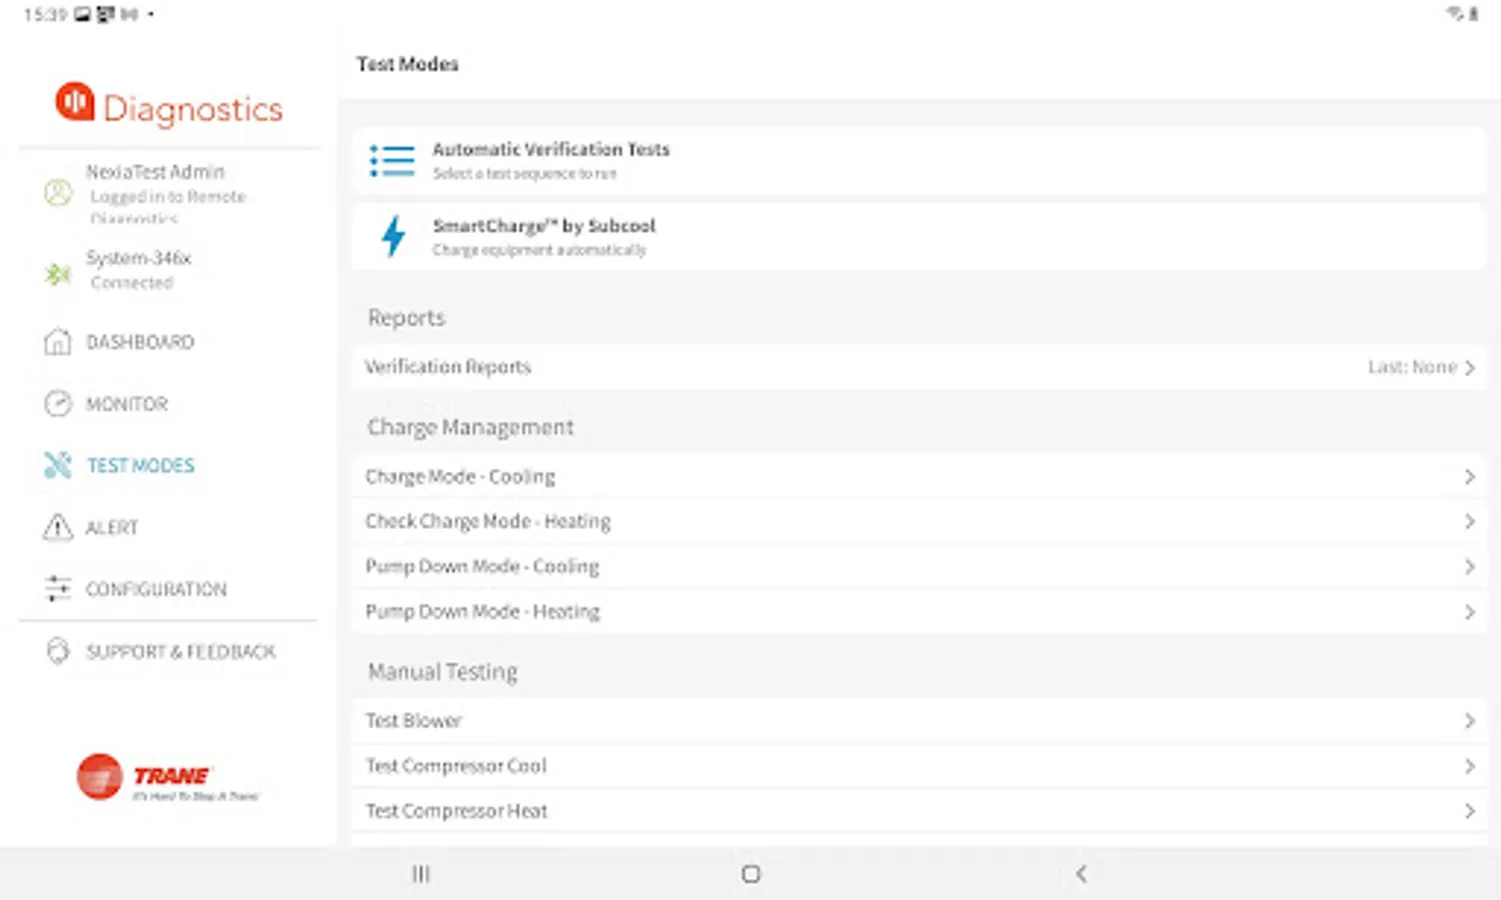Select Pump Down Mode - Cooling

click(x=919, y=567)
